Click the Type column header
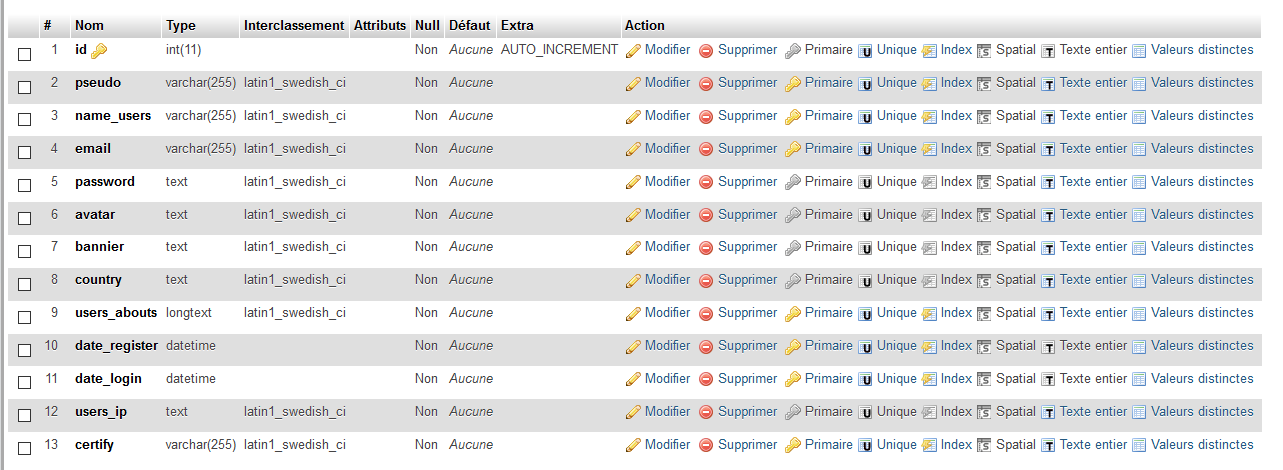This screenshot has width=1283, height=470. coord(181,25)
